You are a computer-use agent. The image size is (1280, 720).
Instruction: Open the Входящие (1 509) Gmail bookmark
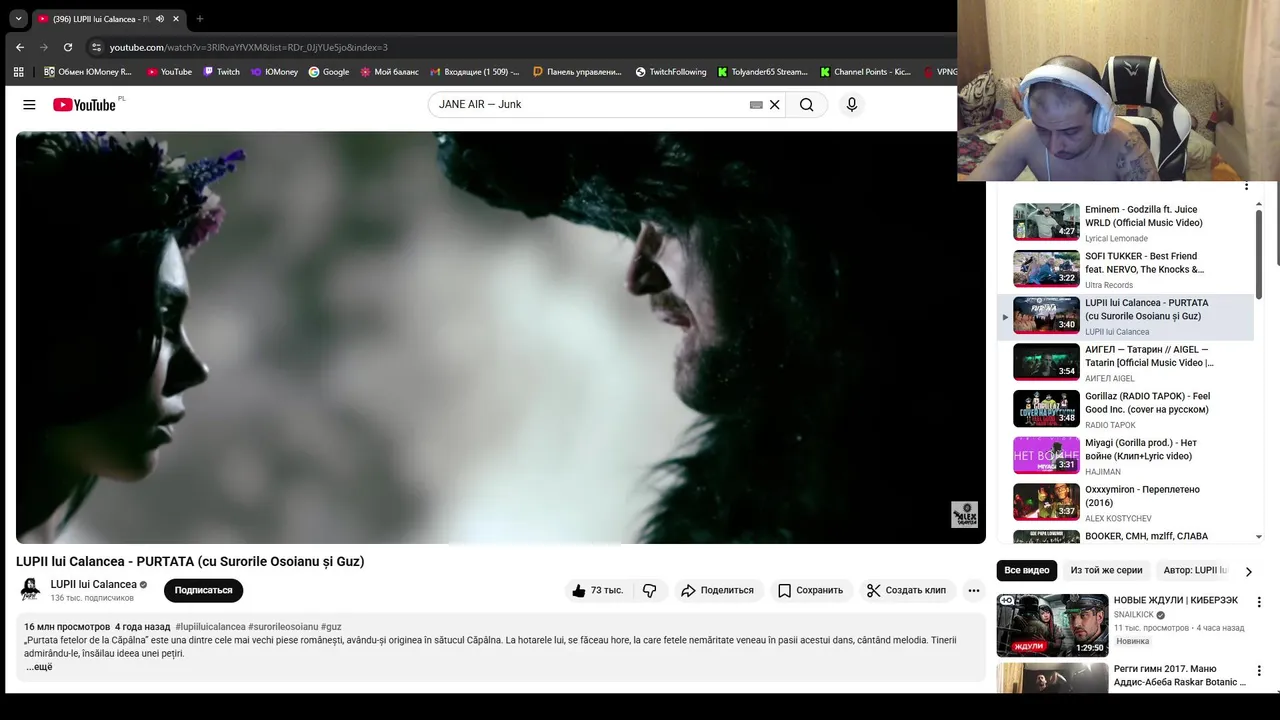(x=476, y=72)
